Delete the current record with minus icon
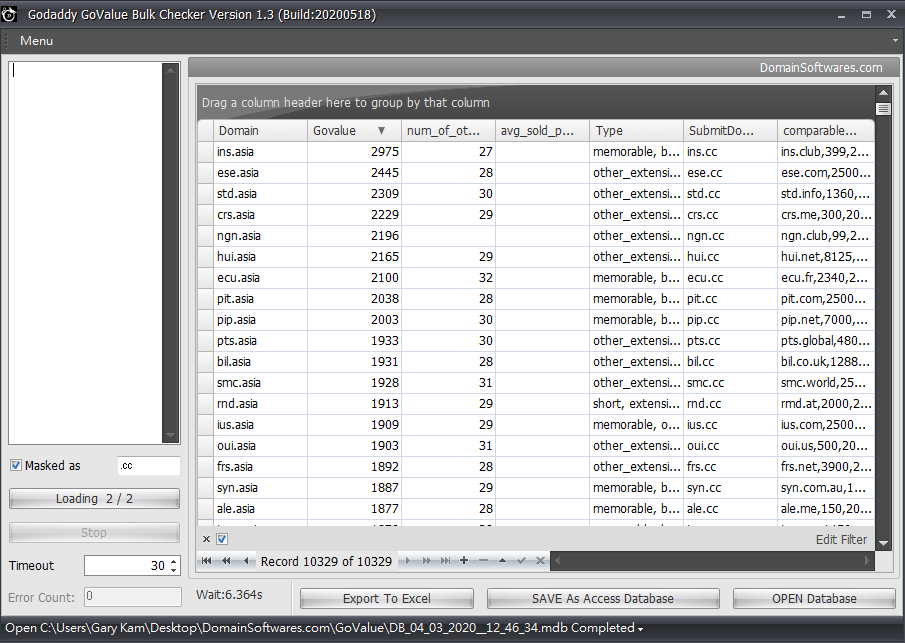 [483, 560]
